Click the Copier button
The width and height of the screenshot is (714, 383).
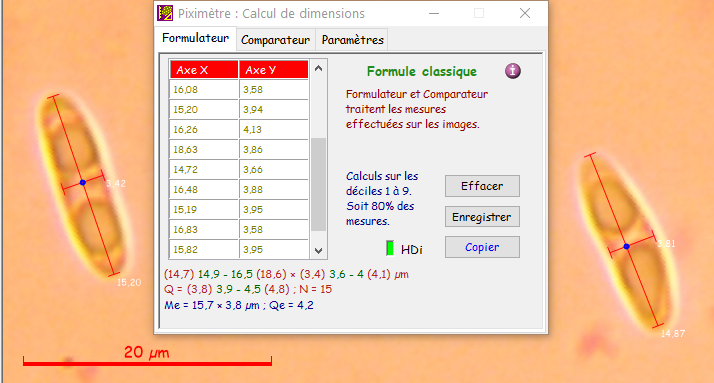pyautogui.click(x=482, y=247)
